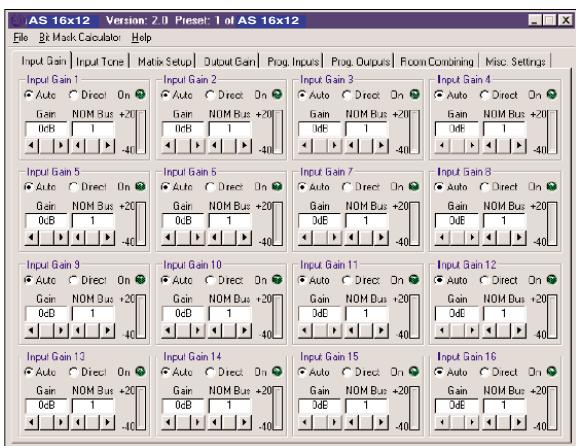Open the Bit Mask Calculator menu
The image size is (576, 446).
pos(80,37)
